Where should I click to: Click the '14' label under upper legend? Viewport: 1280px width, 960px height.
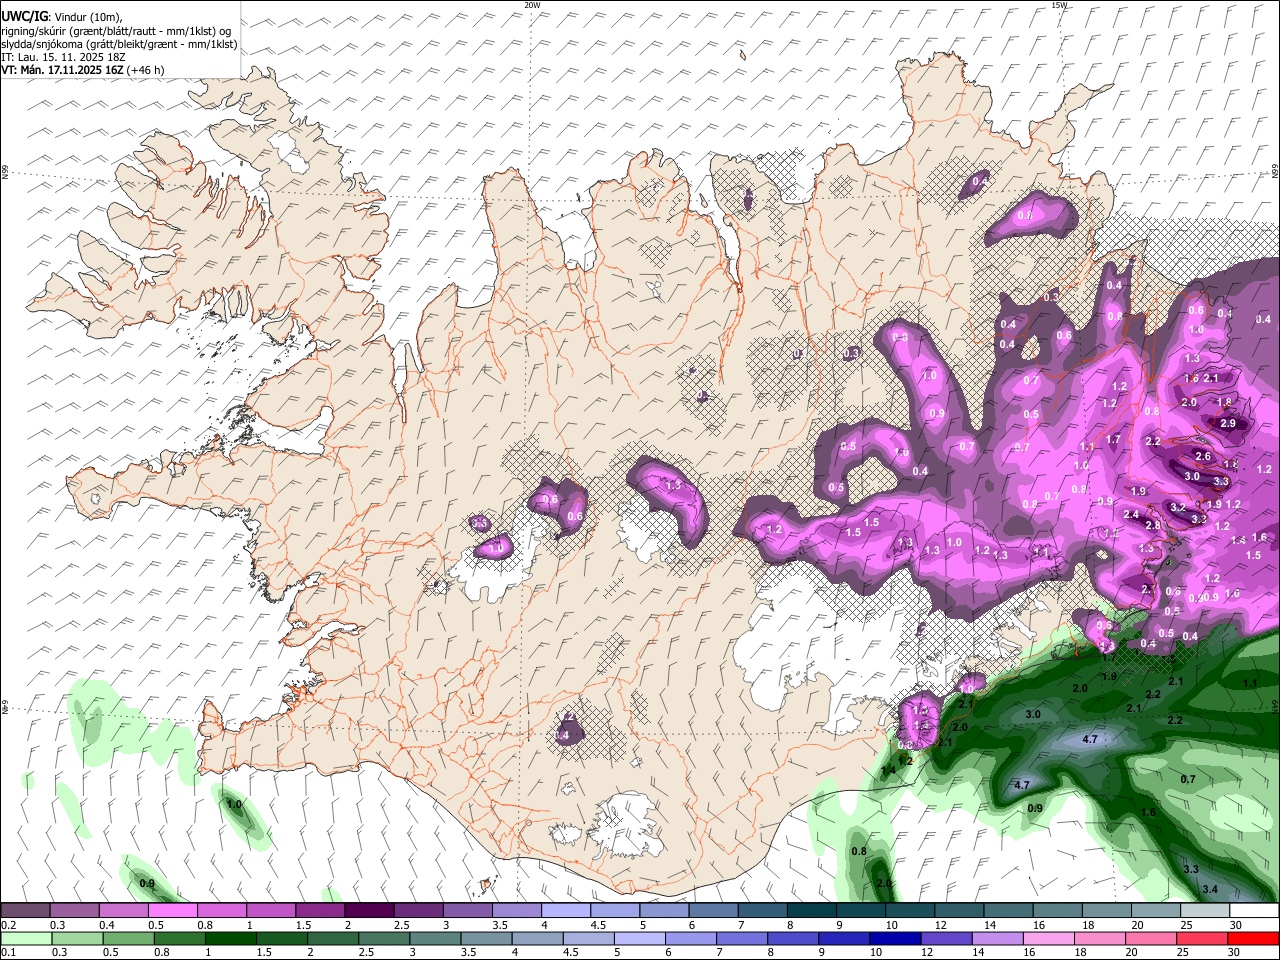[989, 925]
